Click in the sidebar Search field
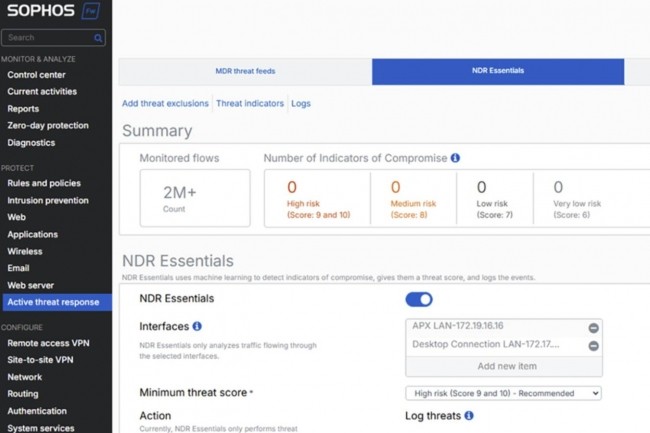This screenshot has height=433, width=650. 48,38
